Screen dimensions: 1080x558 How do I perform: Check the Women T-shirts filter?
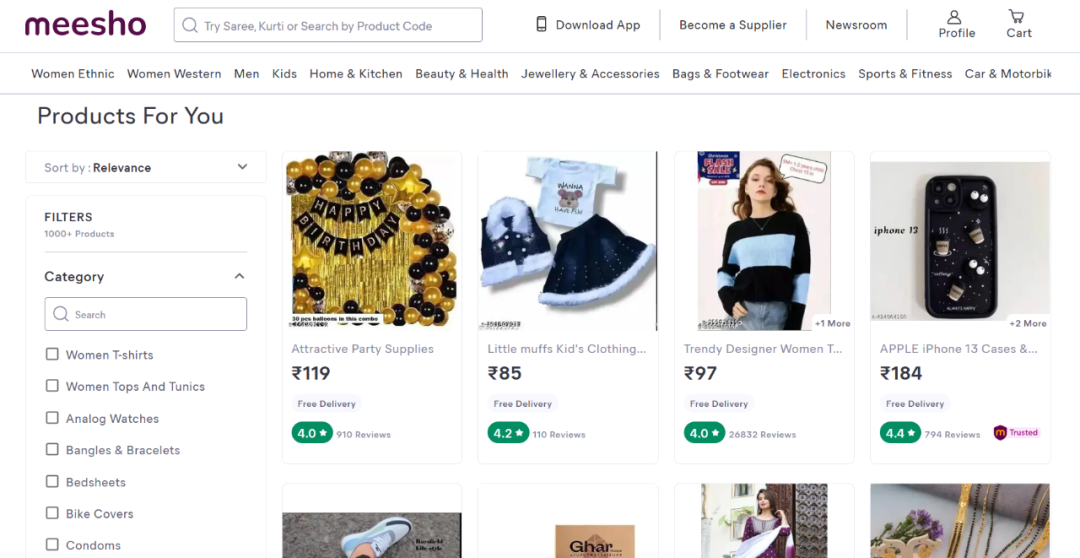tap(52, 354)
